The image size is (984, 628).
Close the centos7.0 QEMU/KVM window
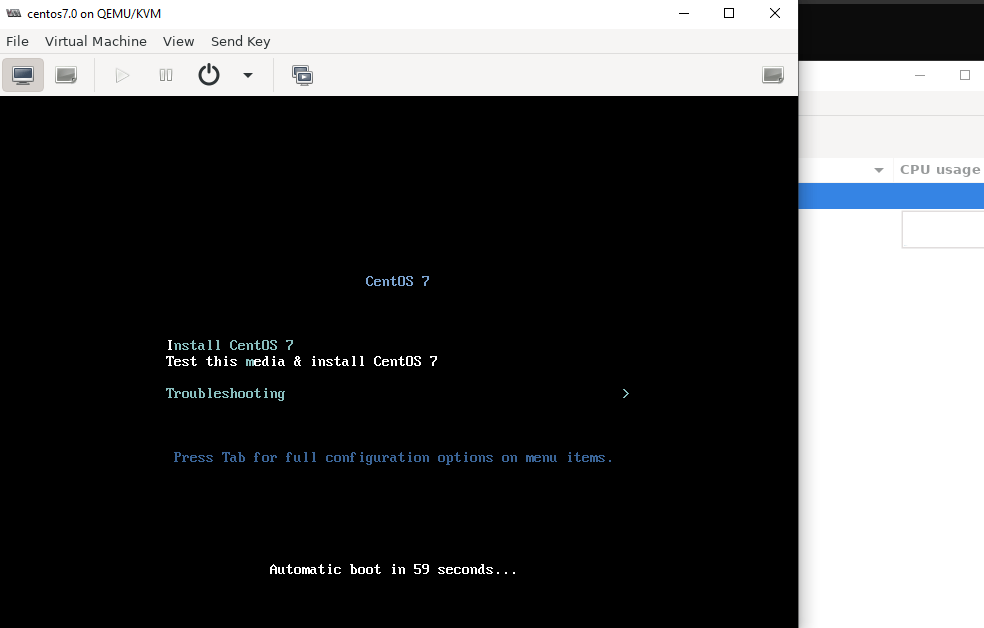(775, 13)
